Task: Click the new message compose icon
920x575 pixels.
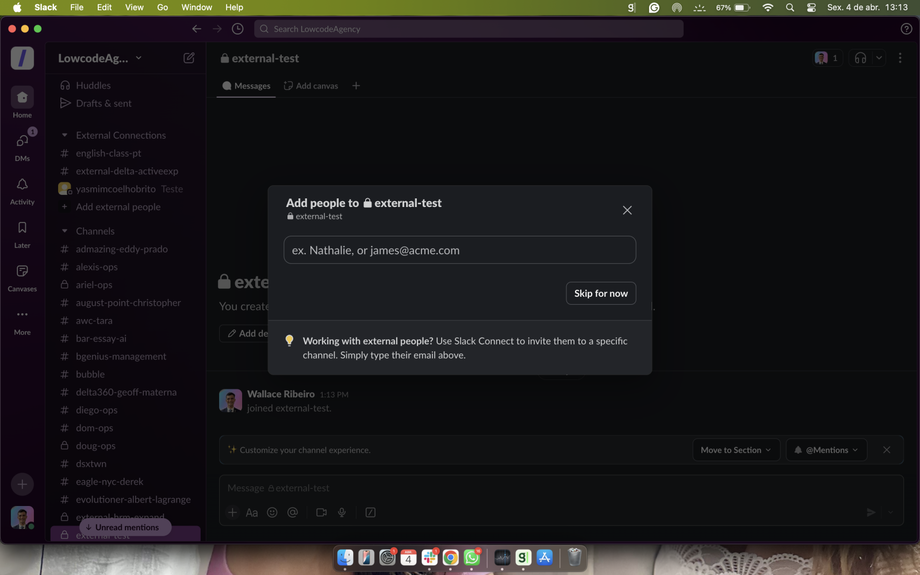Action: [189, 58]
